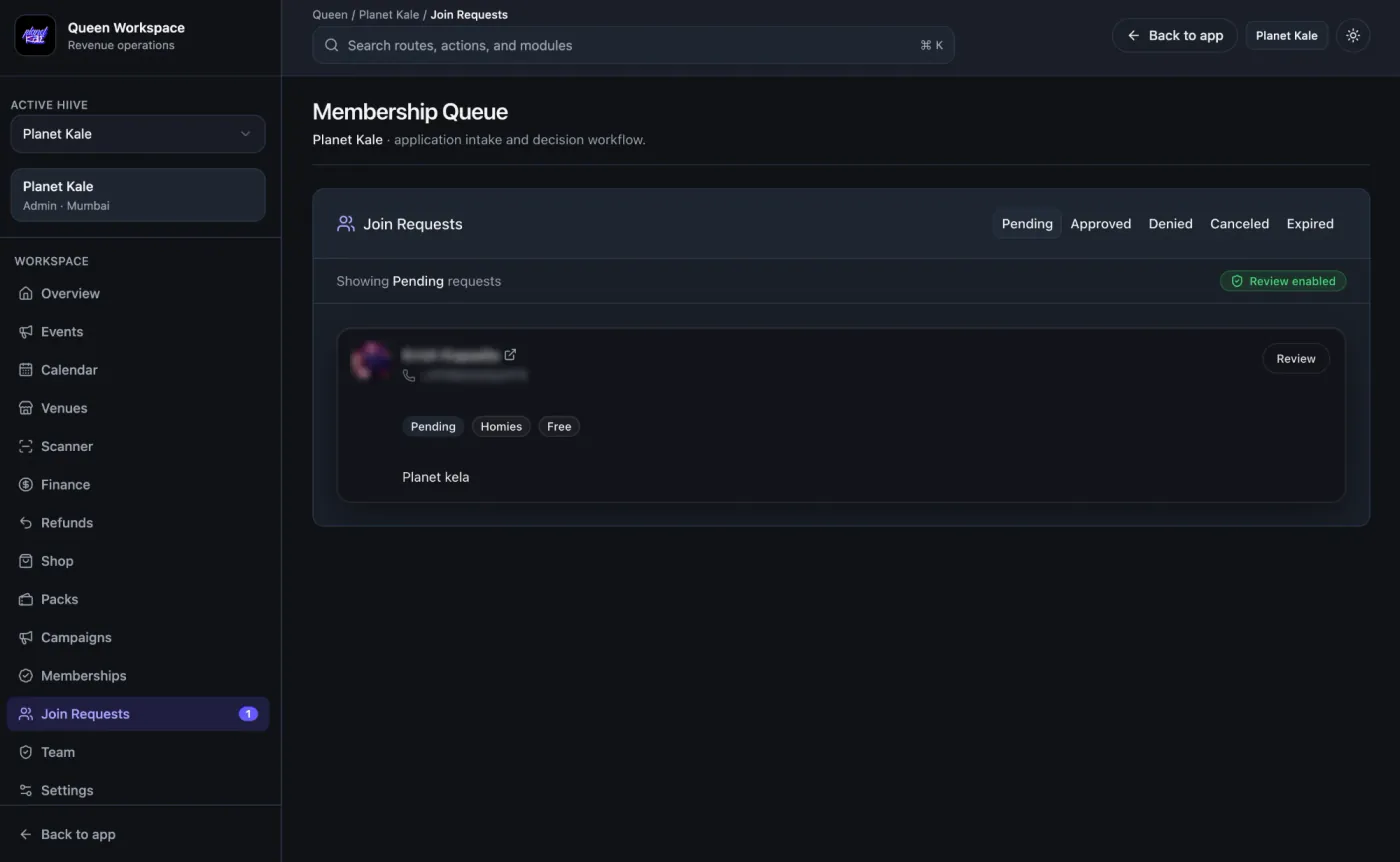The image size is (1400, 862).
Task: Click the Join Requests count badge
Action: coord(248,714)
